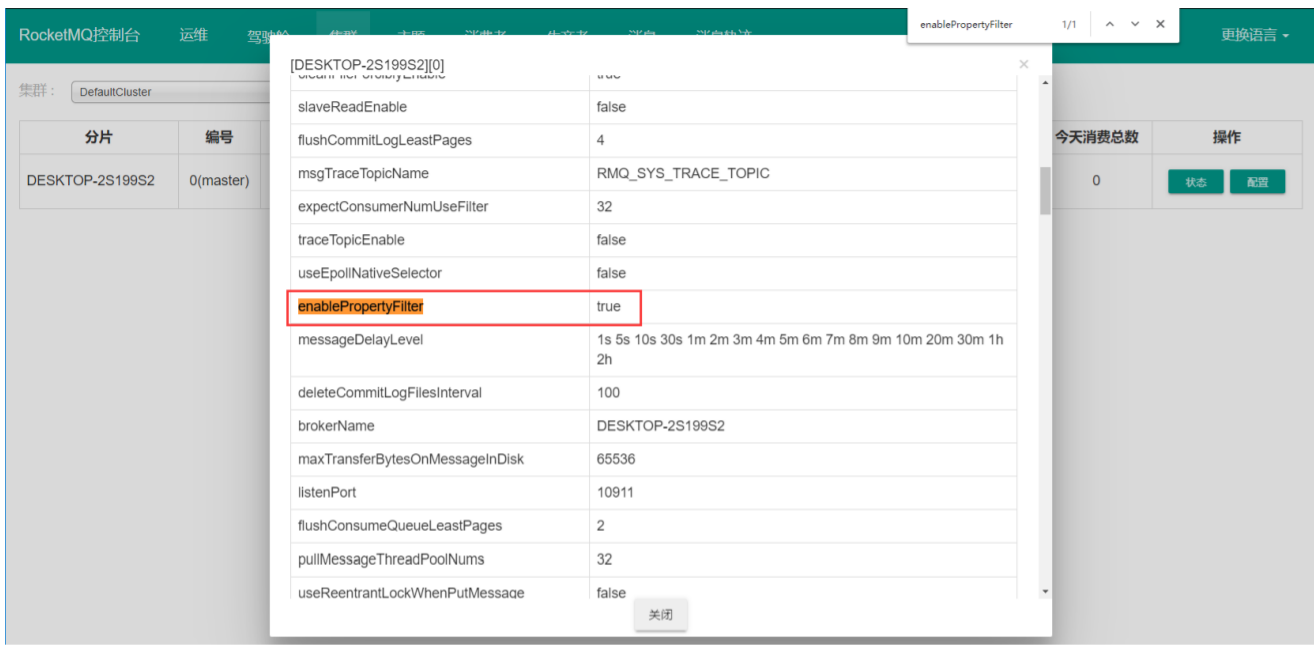Screen dimensions: 1314x663
Task: Click the true value of enablePropertyFilter
Action: (x=609, y=306)
